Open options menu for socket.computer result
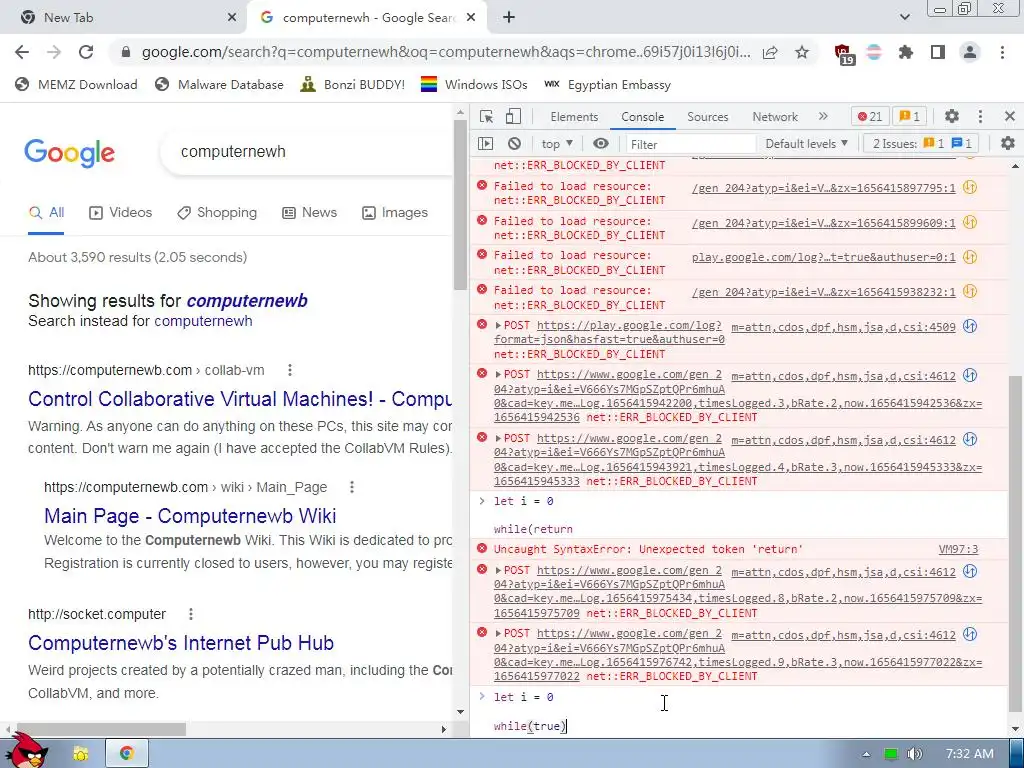This screenshot has width=1024, height=768. point(191,614)
